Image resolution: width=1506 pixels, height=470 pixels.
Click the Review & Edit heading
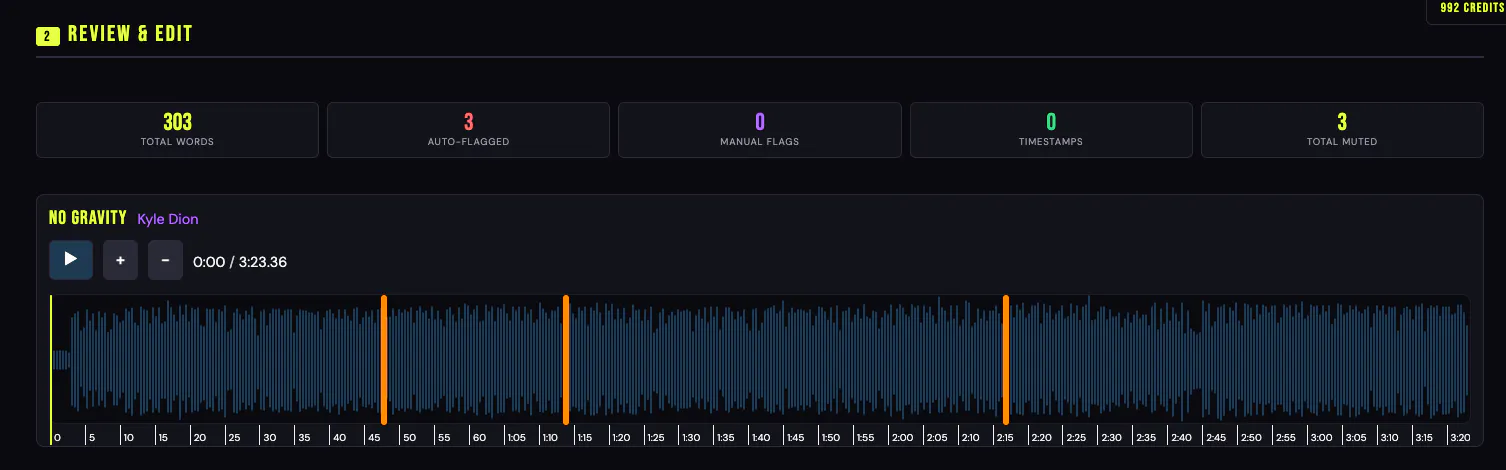130,35
